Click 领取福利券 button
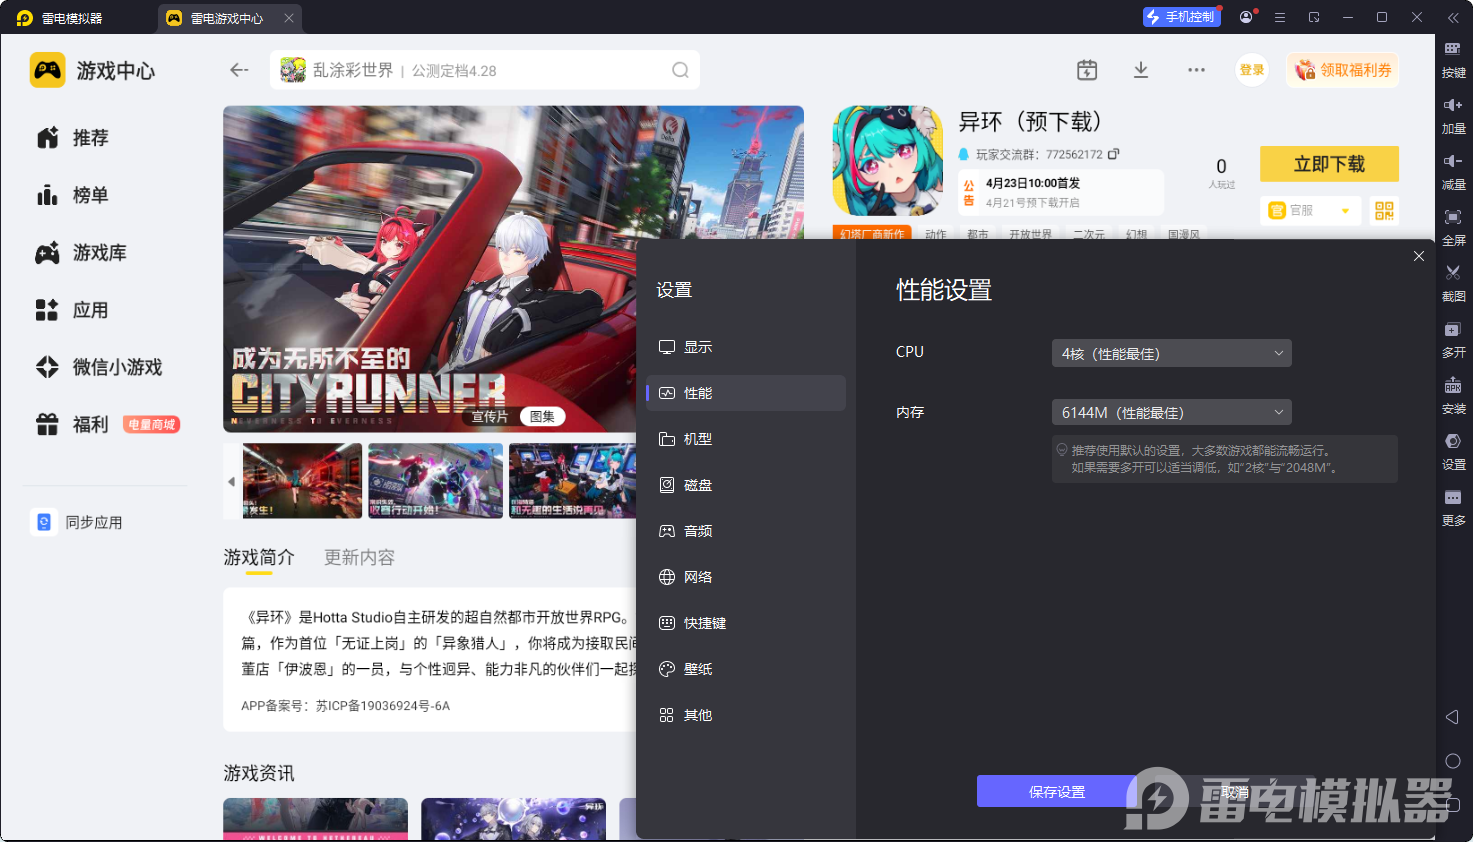Viewport: 1473px width, 842px height. [x=1343, y=70]
